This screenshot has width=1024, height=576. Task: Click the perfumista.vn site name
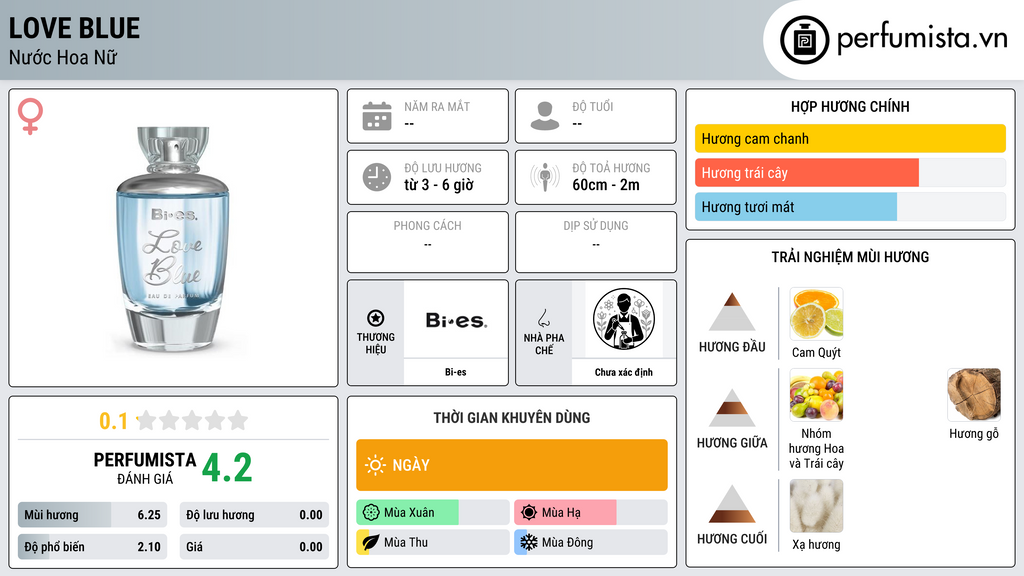[x=922, y=39]
